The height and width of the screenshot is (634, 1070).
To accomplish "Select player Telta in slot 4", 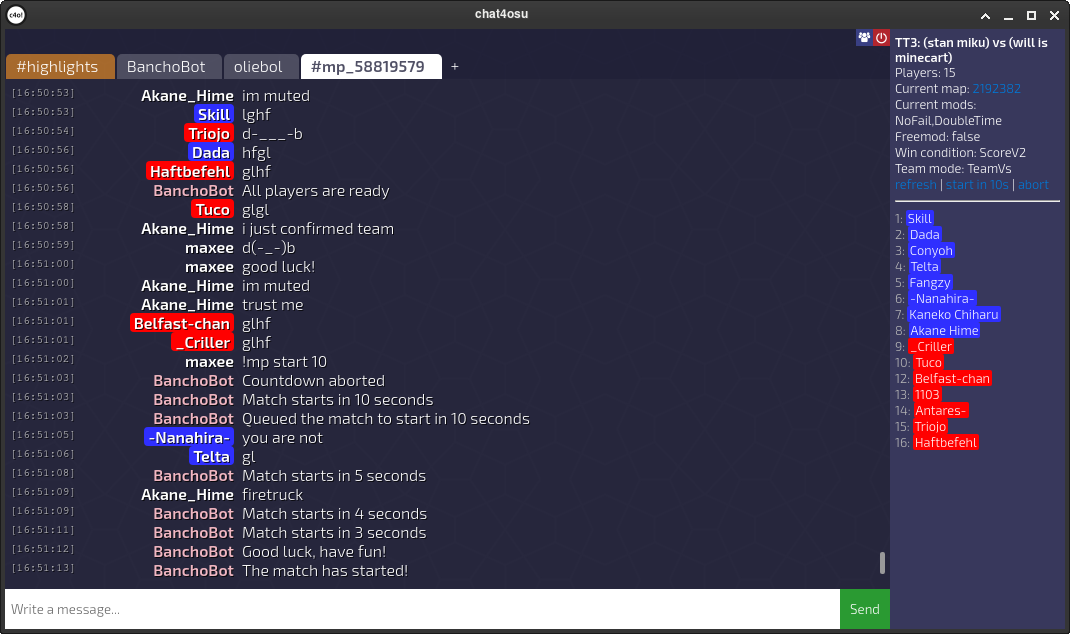I will click(x=925, y=267).
